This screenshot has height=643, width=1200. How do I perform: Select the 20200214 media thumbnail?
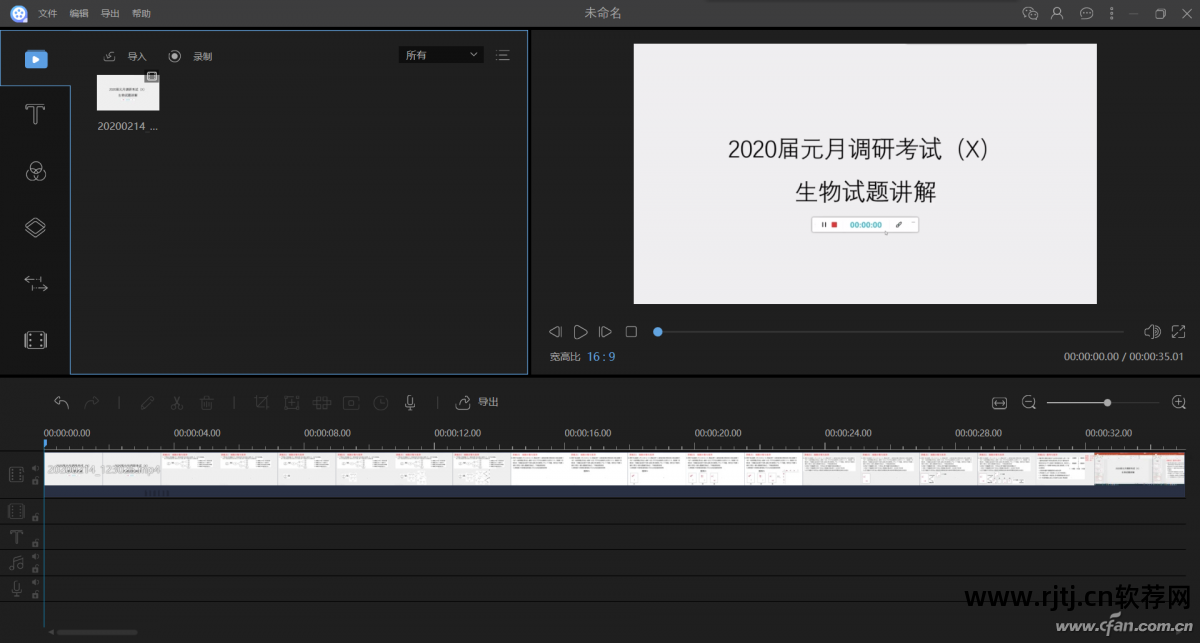pyautogui.click(x=127, y=92)
